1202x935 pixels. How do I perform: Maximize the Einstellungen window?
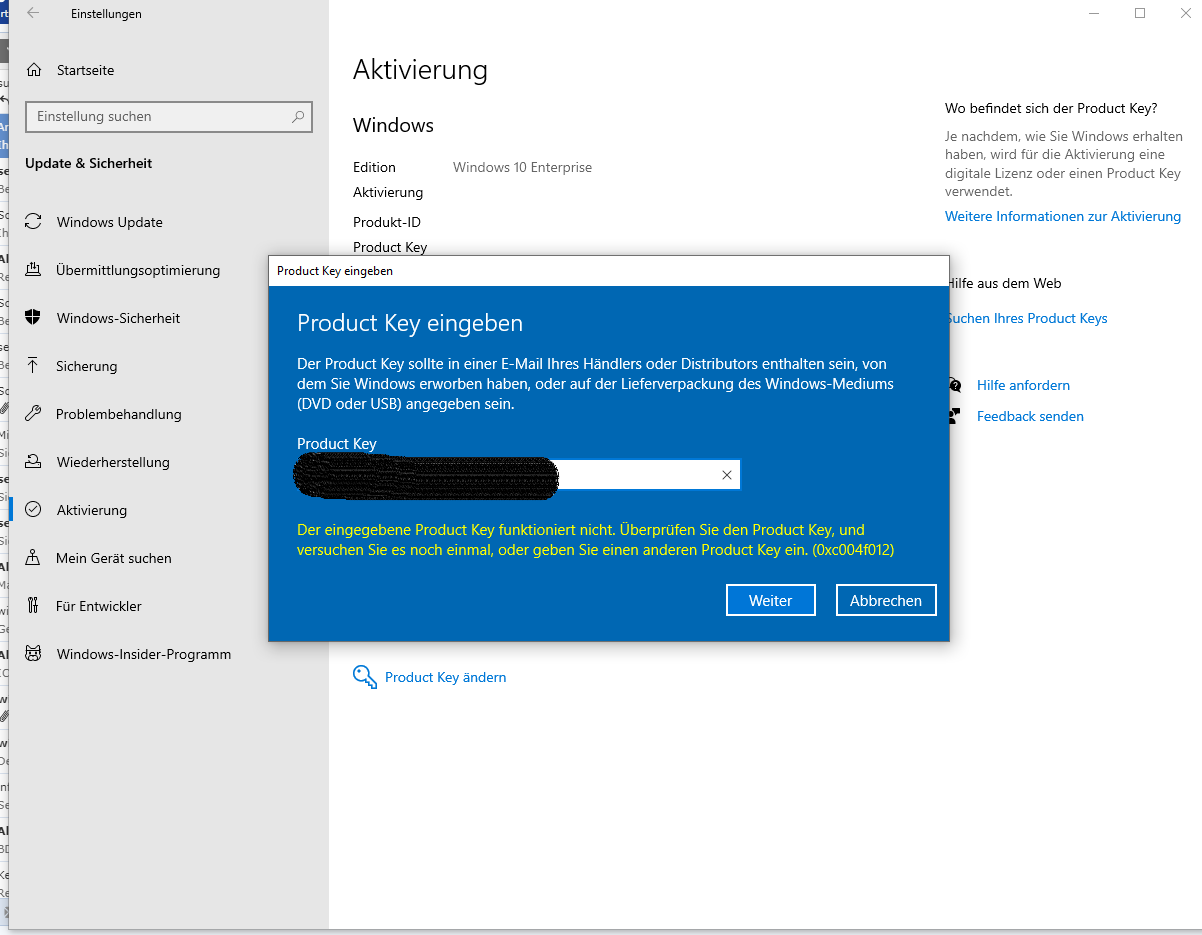[1140, 14]
